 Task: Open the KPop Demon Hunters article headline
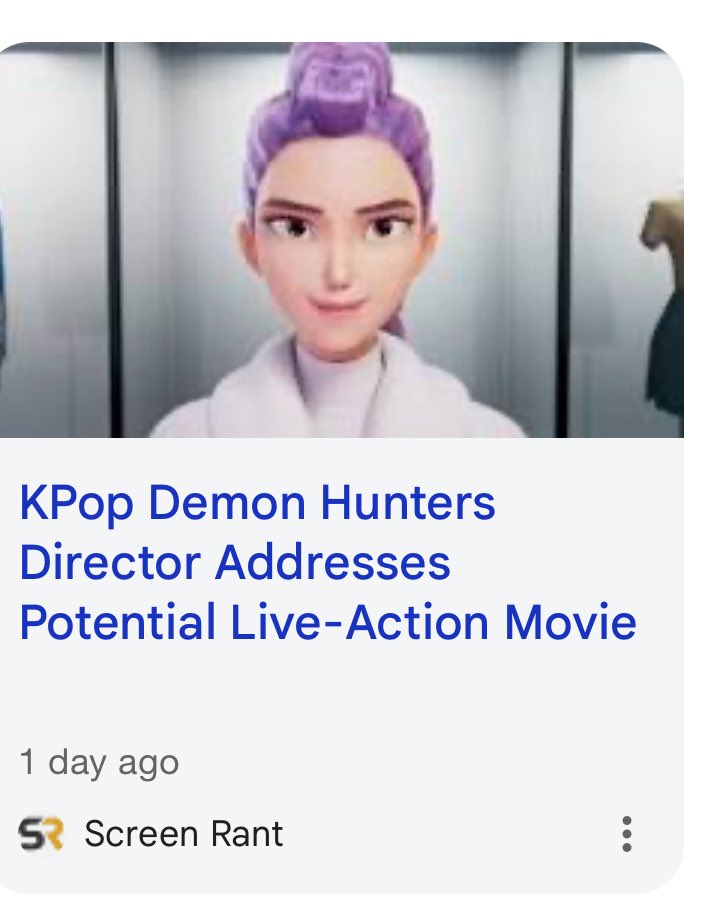point(328,562)
